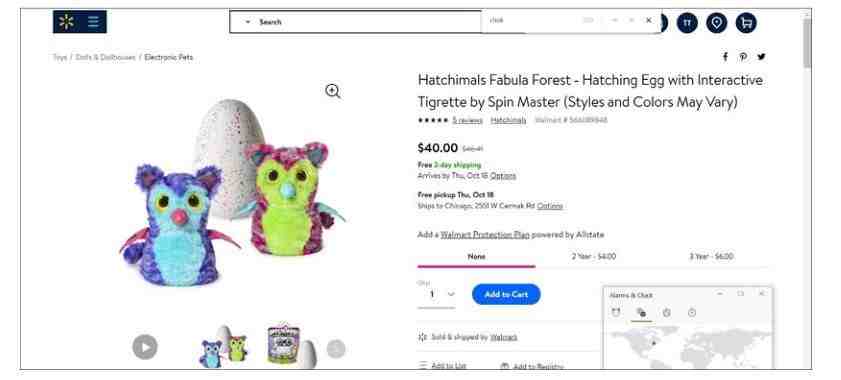Zoom the product image with magnifier icon
The height and width of the screenshot is (380, 841).
[333, 91]
